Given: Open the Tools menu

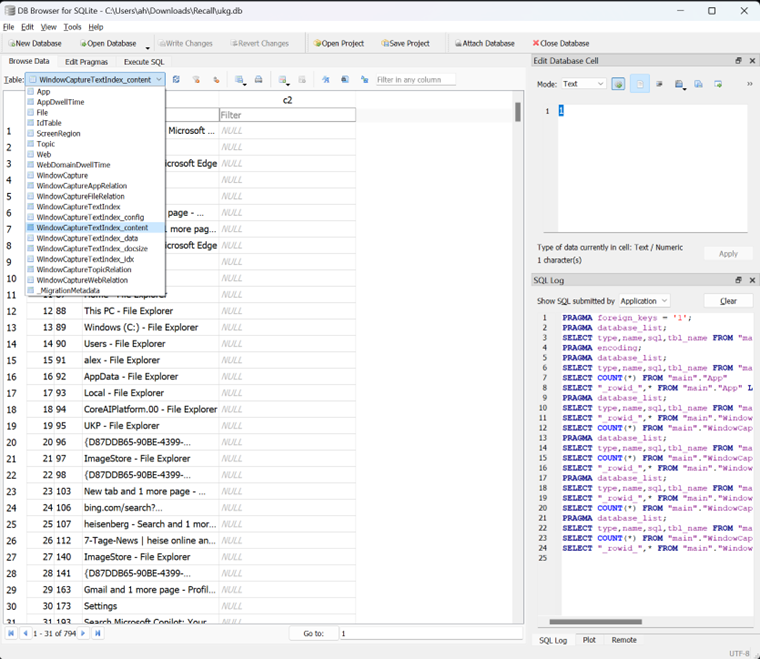Looking at the screenshot, I should 73,27.
